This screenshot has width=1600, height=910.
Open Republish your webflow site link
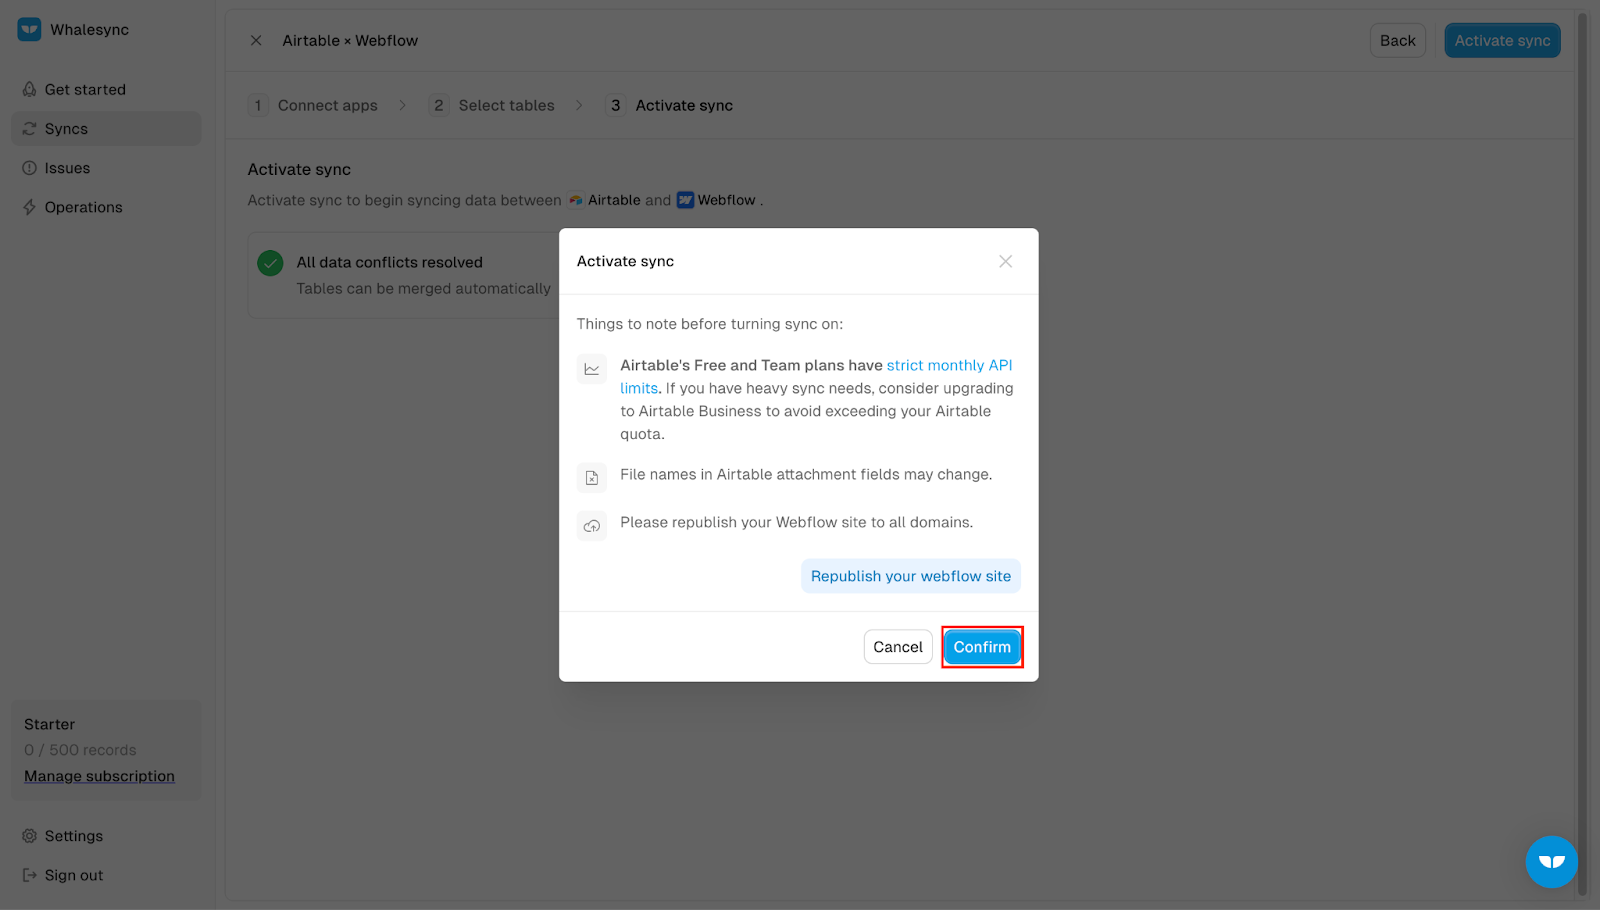tap(910, 576)
